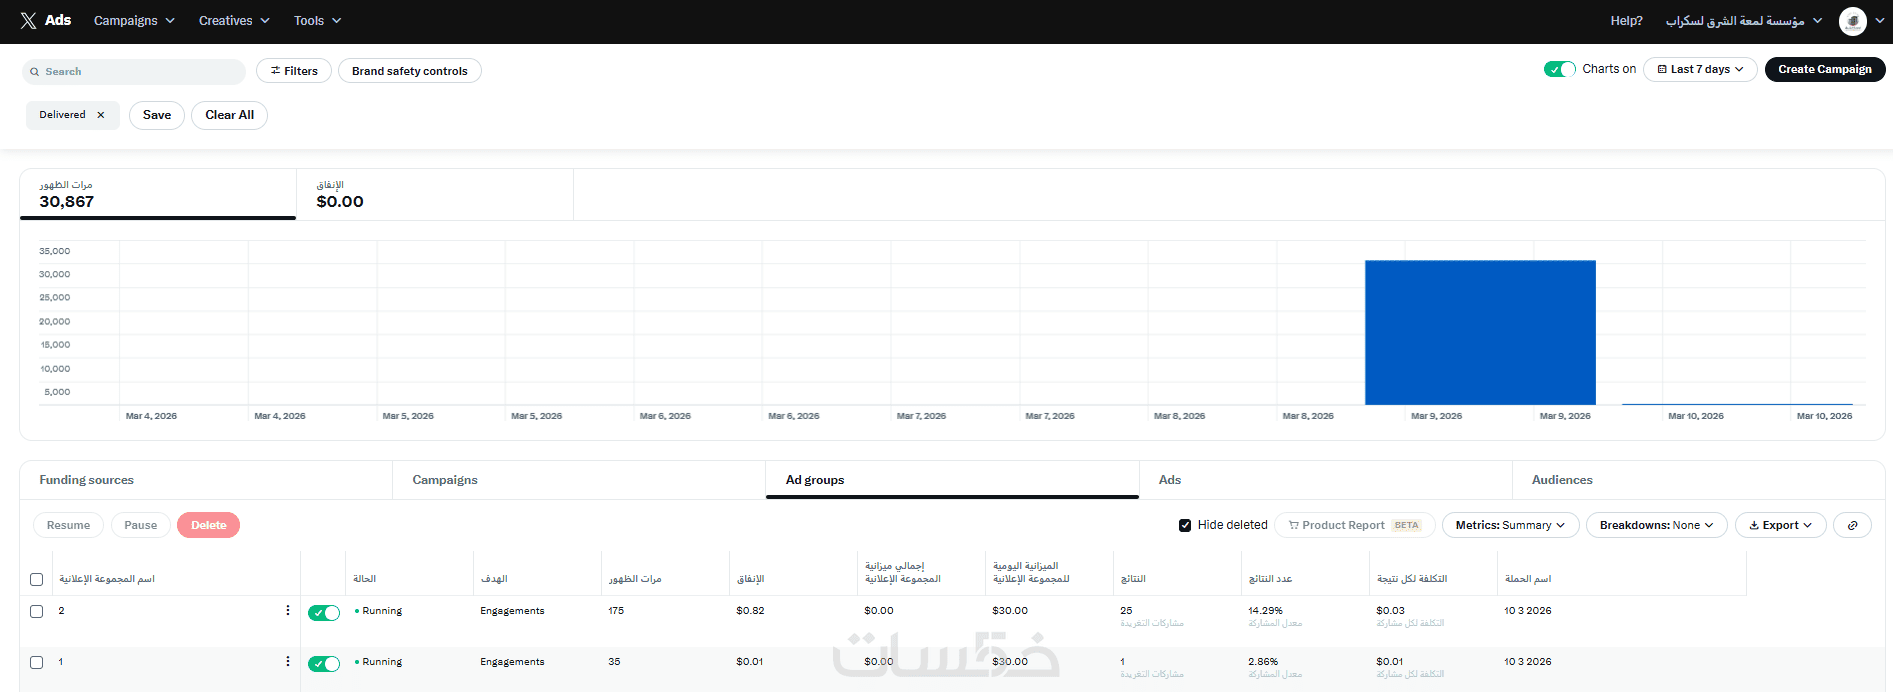Viewport: 1893px width, 692px height.
Task: Open the Campaigns menu in top bar
Action: pos(134,20)
